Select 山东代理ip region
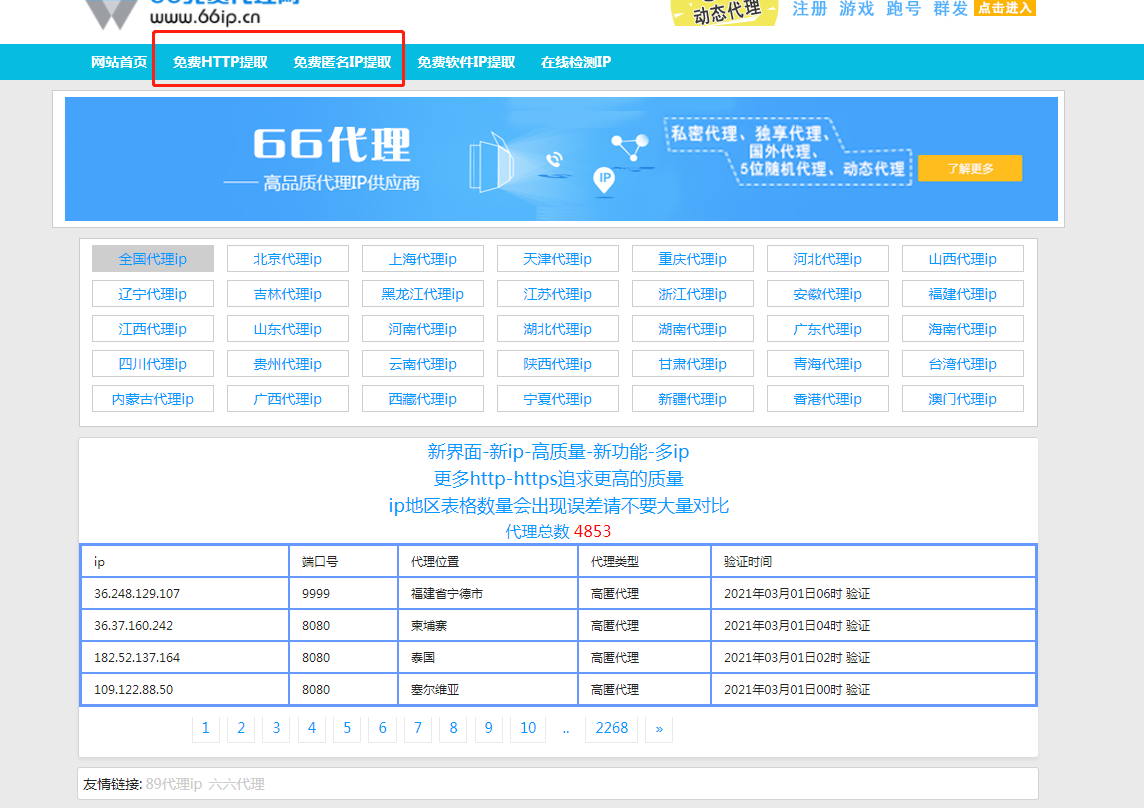Screen dimensions: 1144x808 287,328
